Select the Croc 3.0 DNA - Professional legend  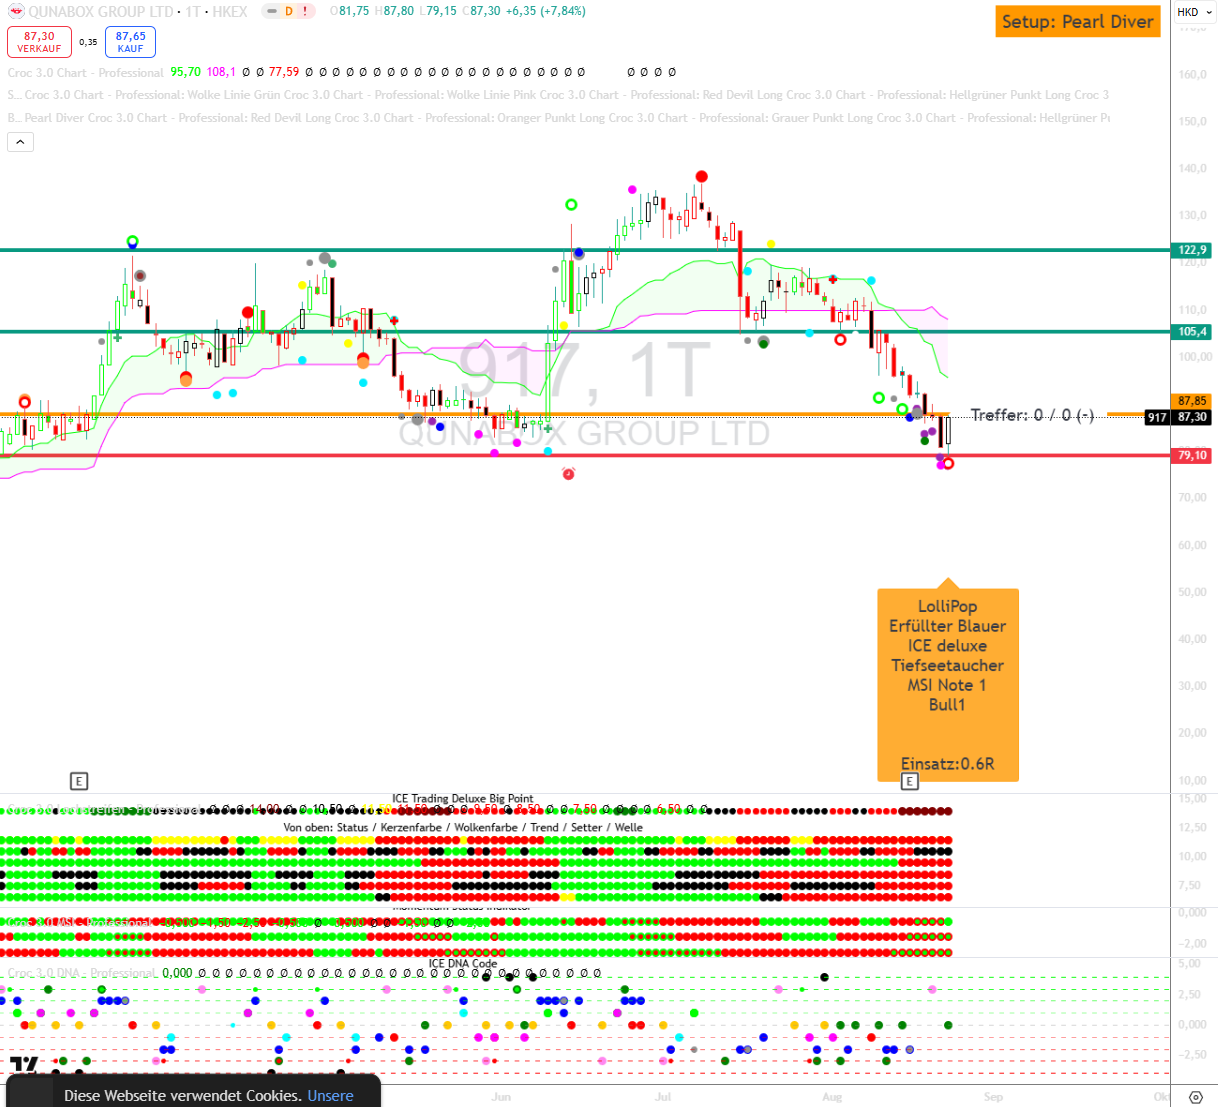pos(81,972)
